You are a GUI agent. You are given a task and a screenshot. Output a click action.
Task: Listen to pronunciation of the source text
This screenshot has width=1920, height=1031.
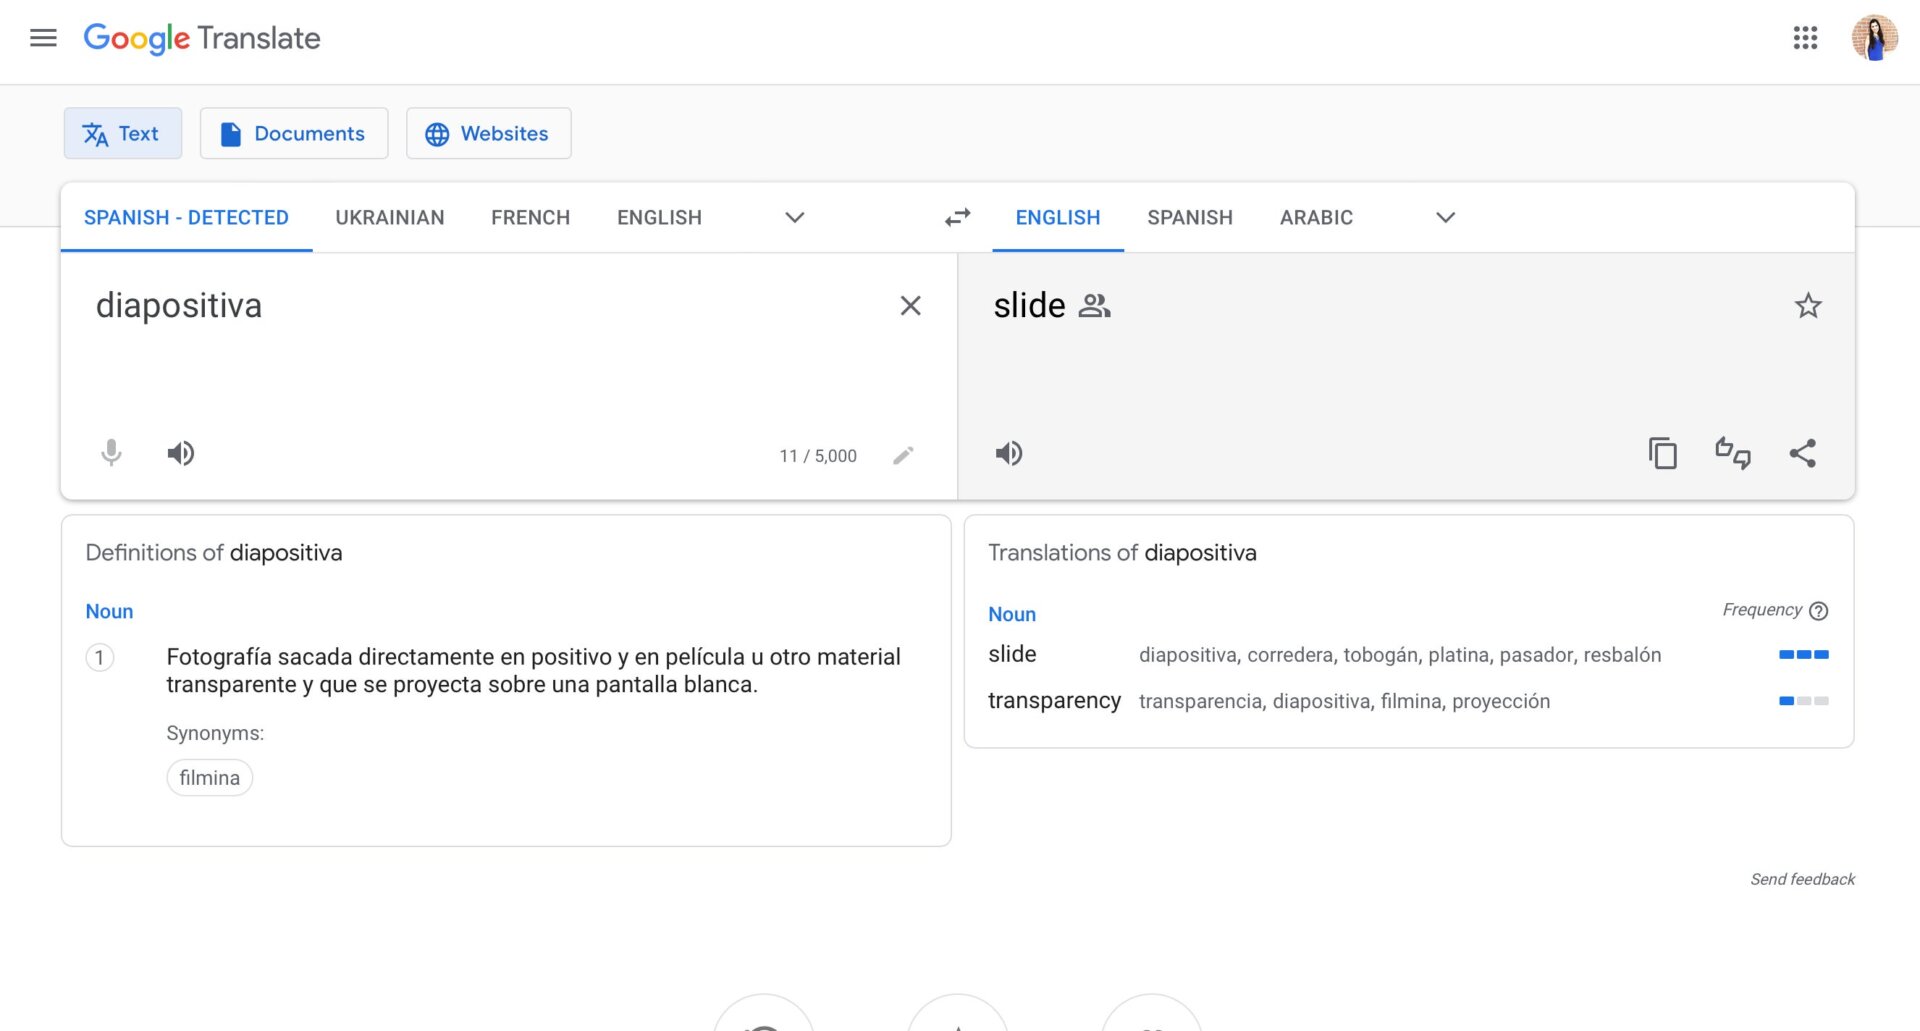(x=181, y=453)
